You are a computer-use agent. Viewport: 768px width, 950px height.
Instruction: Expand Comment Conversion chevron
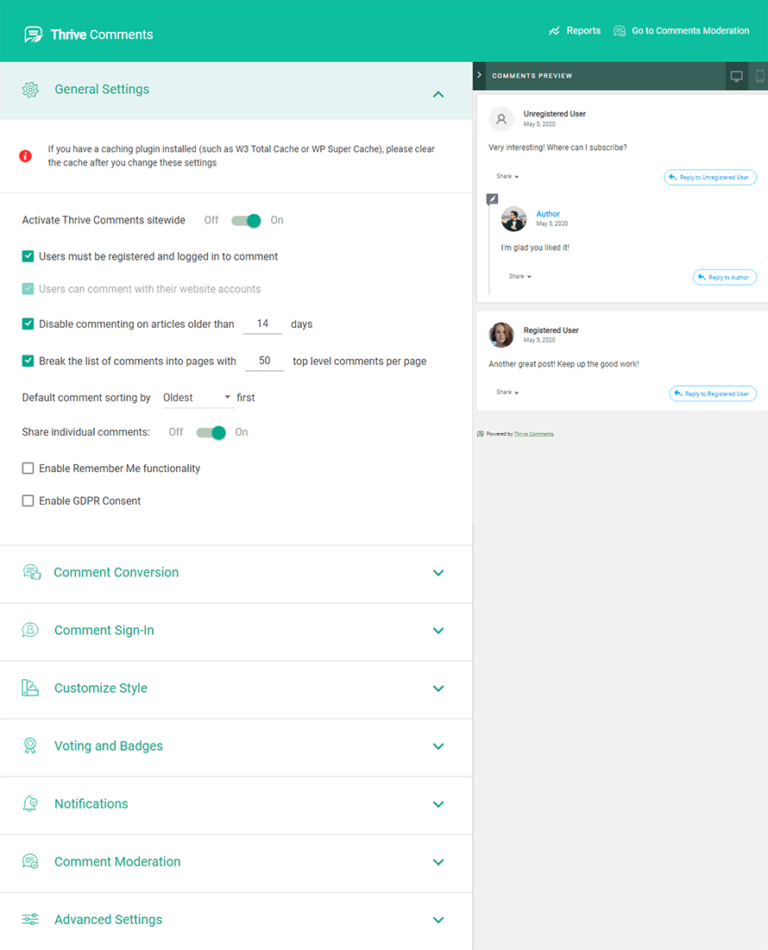pos(439,573)
